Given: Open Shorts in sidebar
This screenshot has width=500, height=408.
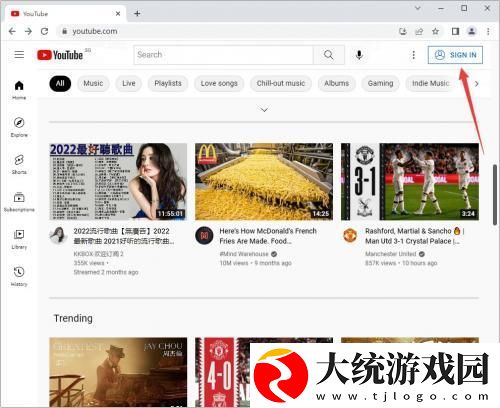Looking at the screenshot, I should coord(19,164).
